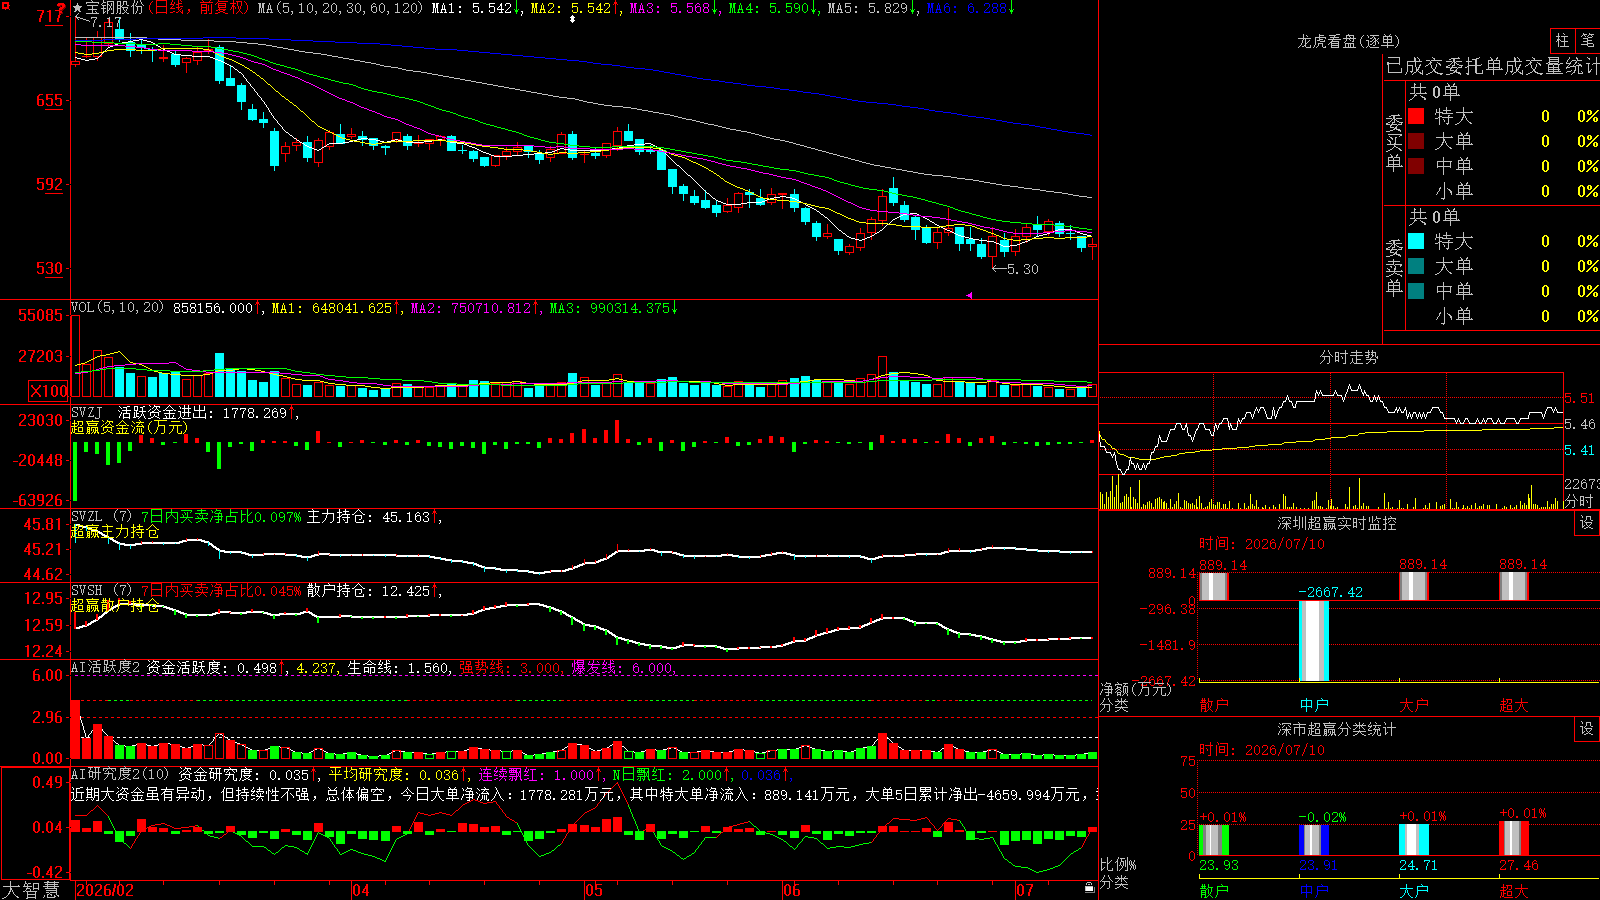
Task: Click the 散户持仓: 12.425 value
Action: pos(372,591)
